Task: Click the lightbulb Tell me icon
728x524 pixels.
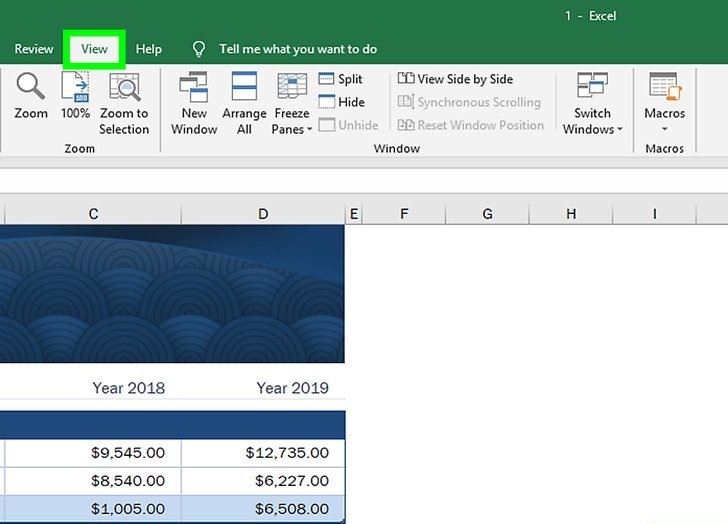Action: tap(199, 49)
